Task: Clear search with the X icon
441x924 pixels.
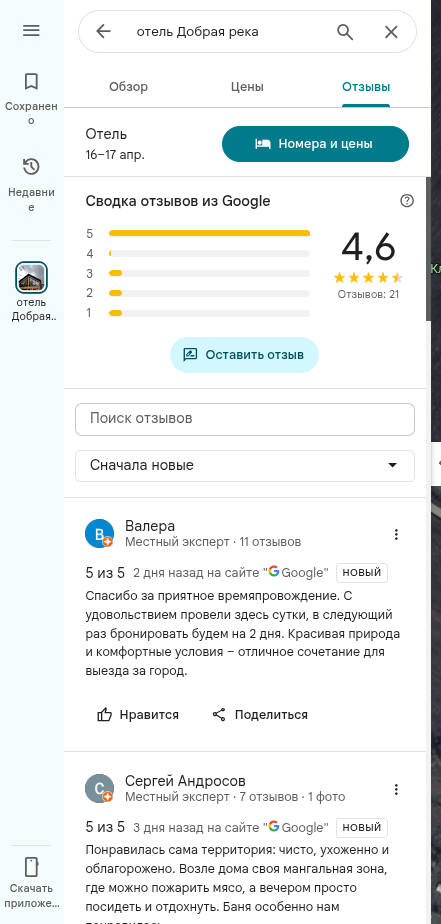Action: pos(391,32)
